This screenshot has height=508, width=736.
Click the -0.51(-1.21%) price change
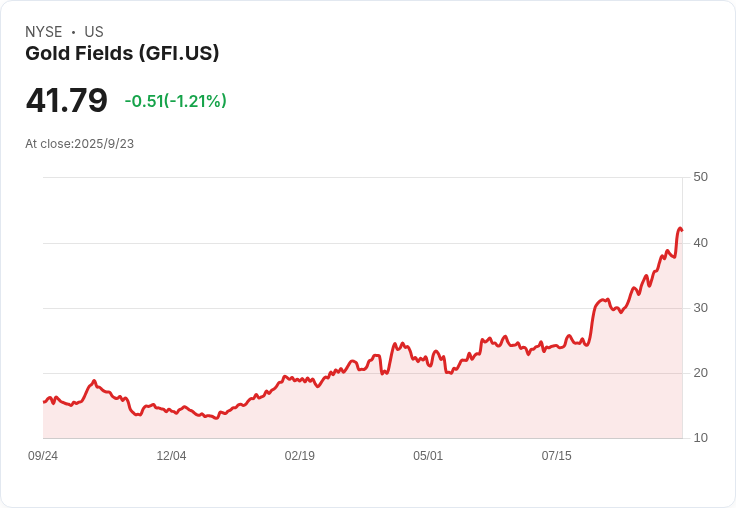point(175,101)
